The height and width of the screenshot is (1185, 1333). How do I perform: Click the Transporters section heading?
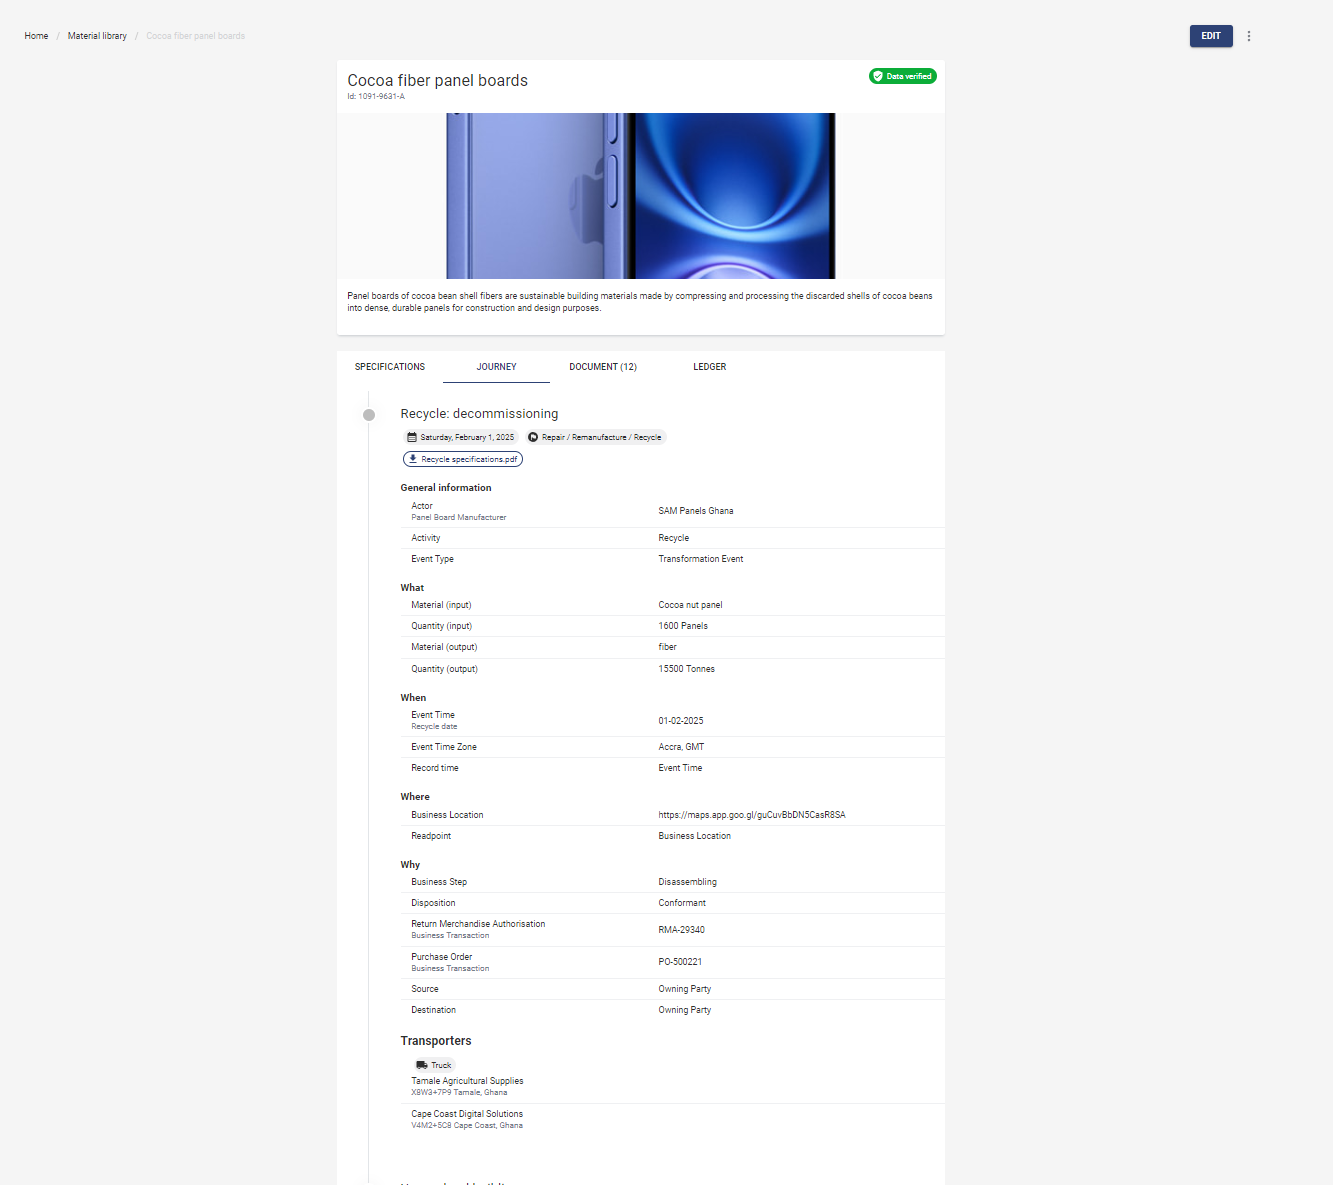(436, 1041)
